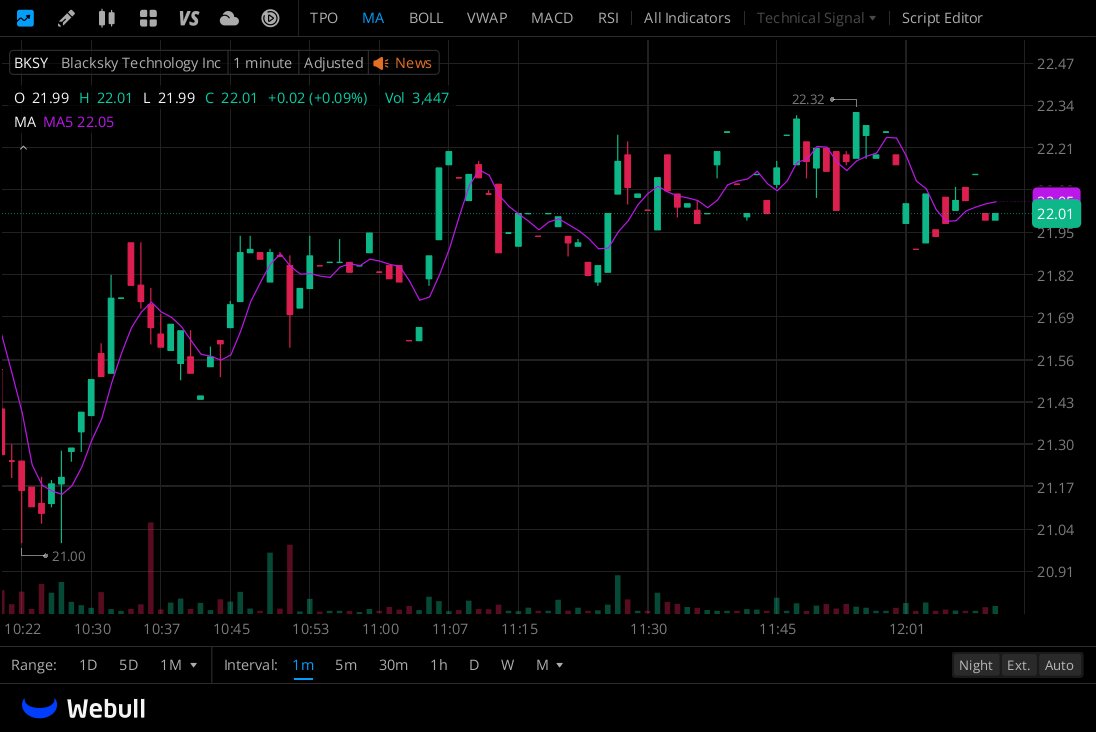This screenshot has width=1096, height=732.
Task: Click the 11:30 time axis label
Action: tap(648, 629)
